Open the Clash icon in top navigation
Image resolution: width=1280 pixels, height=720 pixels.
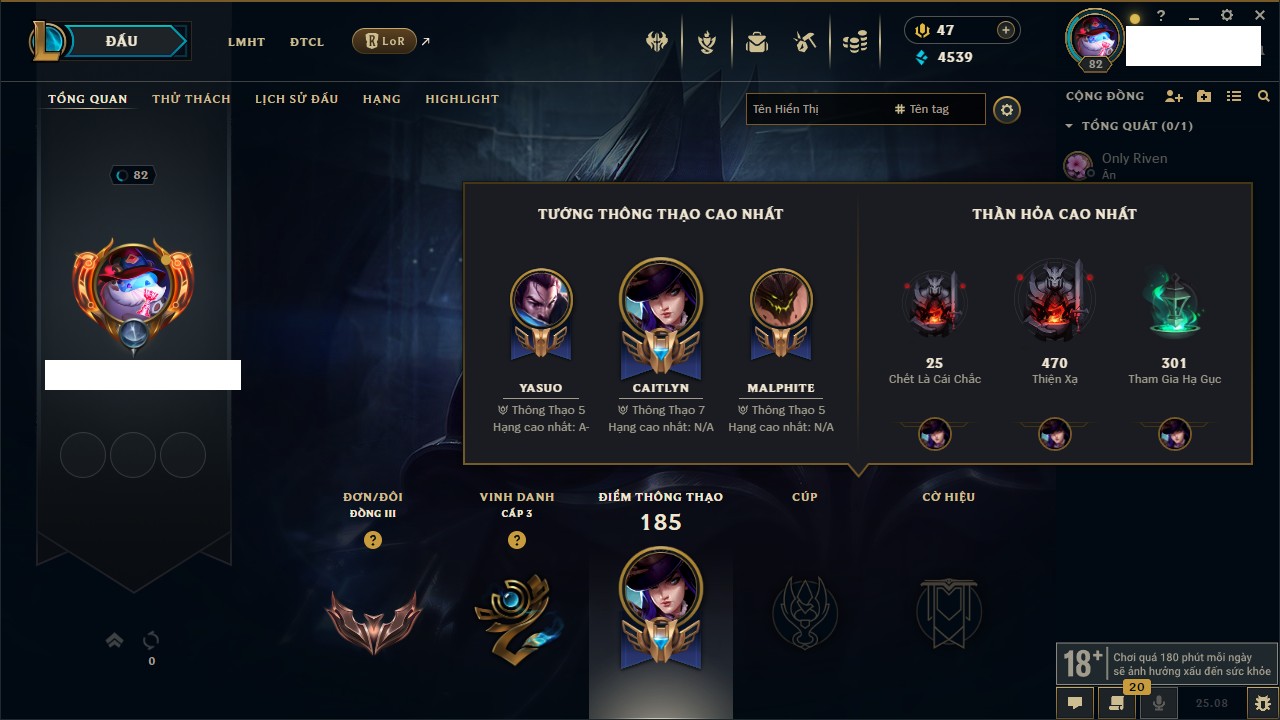tap(657, 42)
